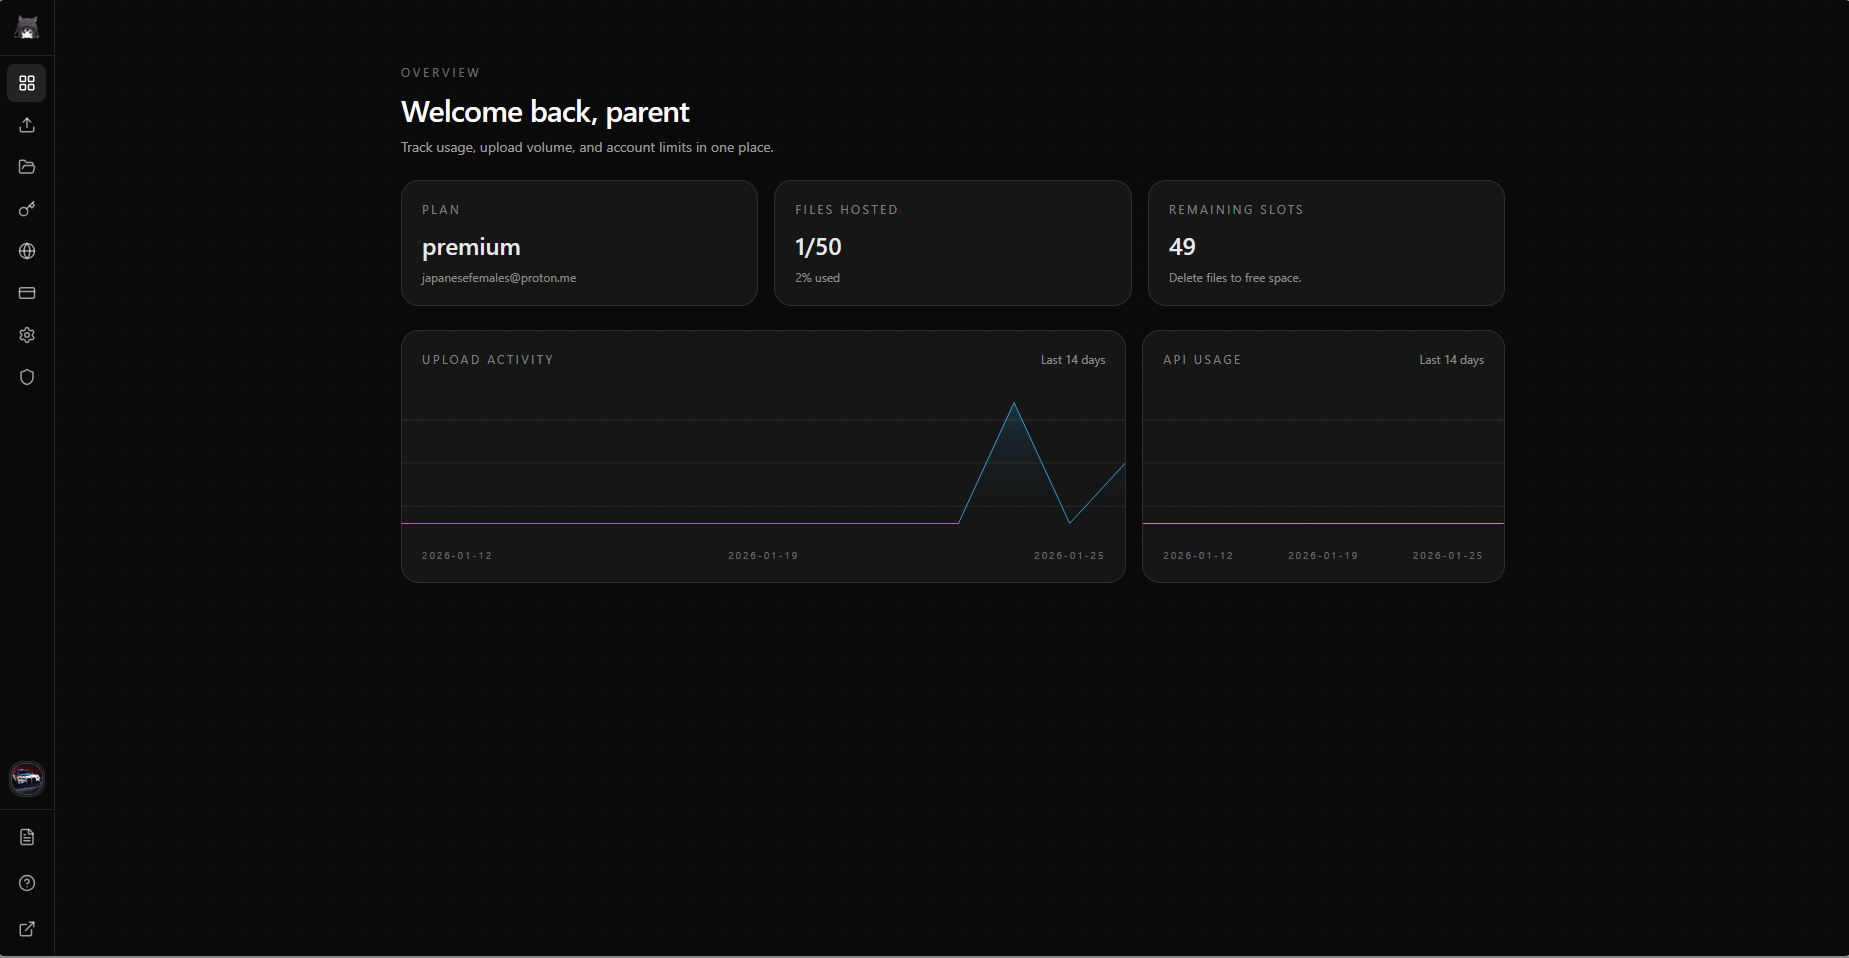Viewport: 1849px width, 958px height.
Task: Click the globe domains icon
Action: tap(27, 251)
